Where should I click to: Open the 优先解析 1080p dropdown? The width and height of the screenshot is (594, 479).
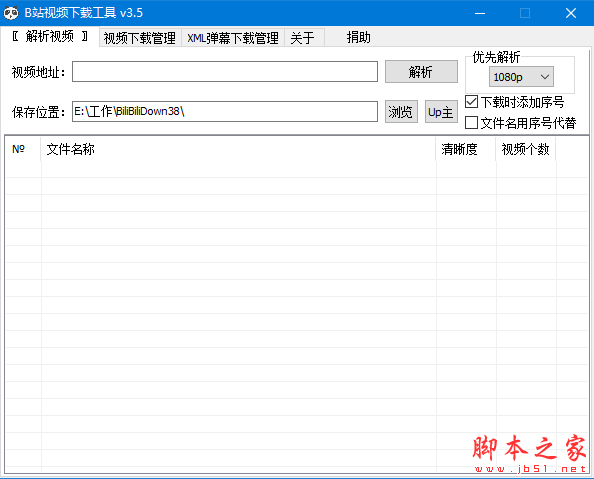(521, 77)
